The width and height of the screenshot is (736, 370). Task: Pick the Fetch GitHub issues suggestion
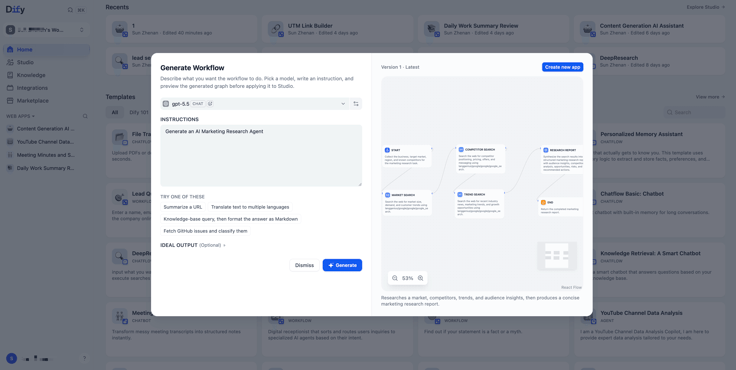(205, 231)
